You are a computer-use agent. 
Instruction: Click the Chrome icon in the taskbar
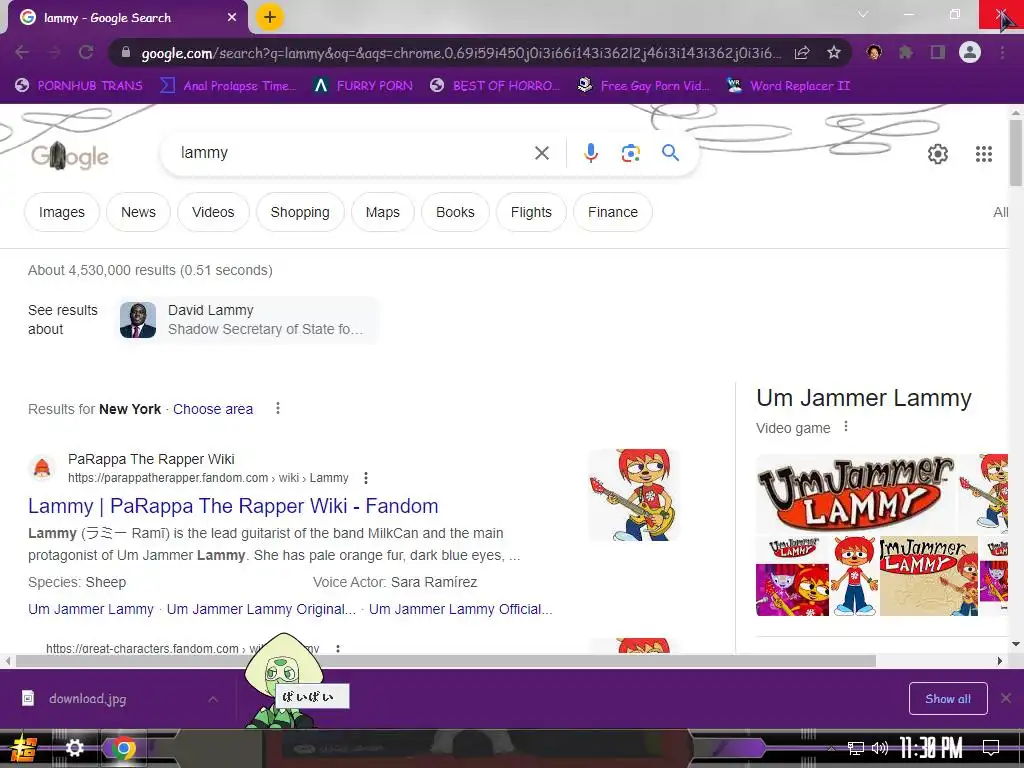click(x=123, y=748)
